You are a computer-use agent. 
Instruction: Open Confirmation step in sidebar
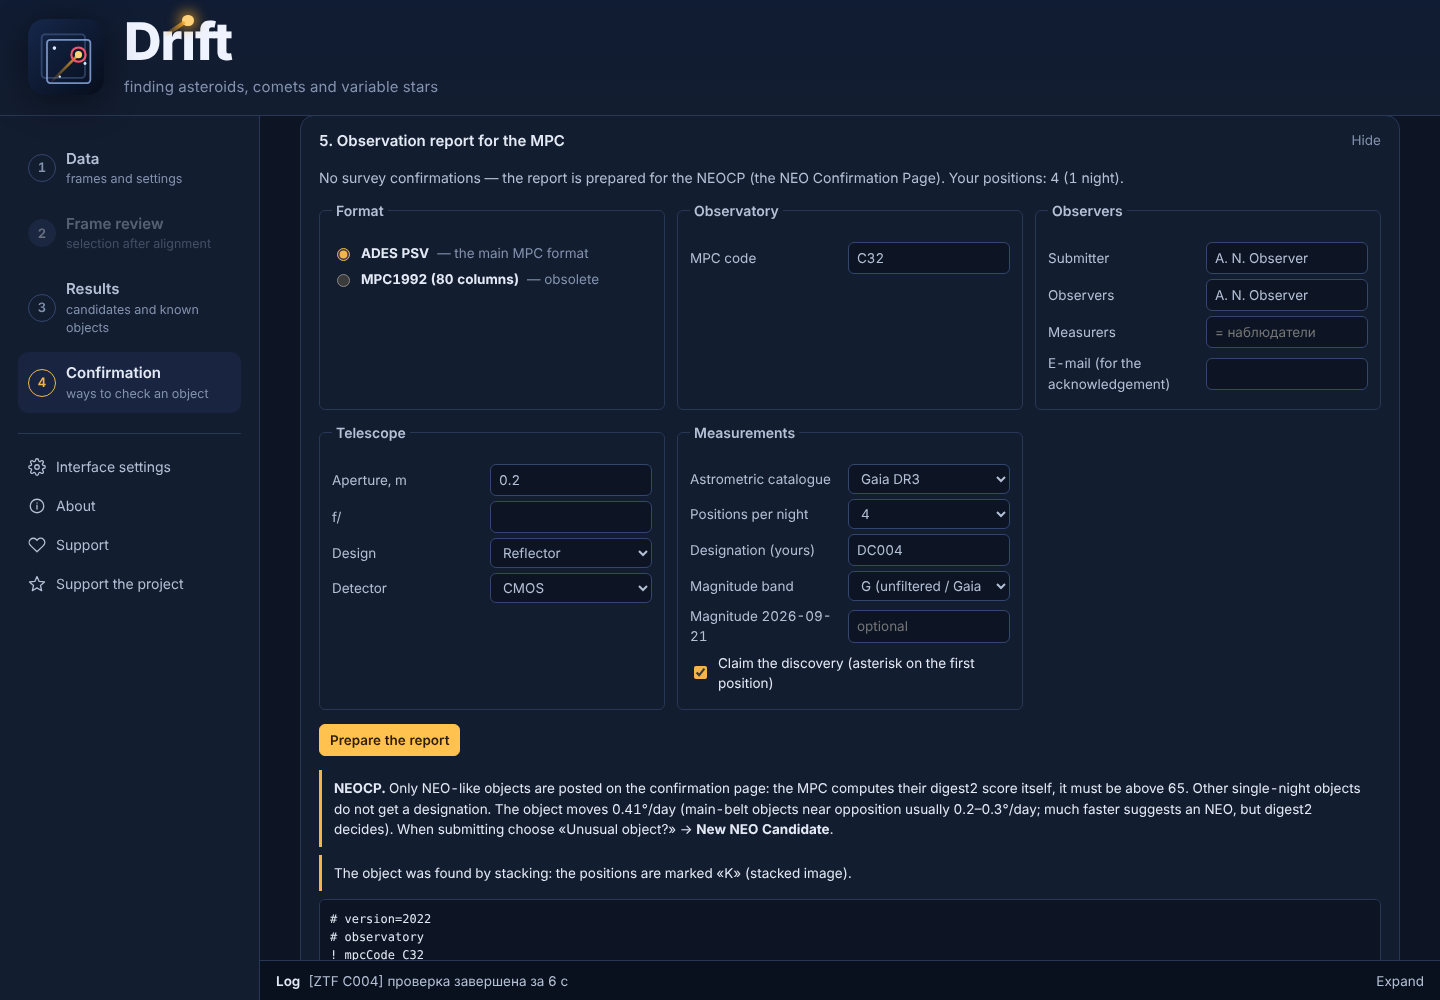(129, 382)
